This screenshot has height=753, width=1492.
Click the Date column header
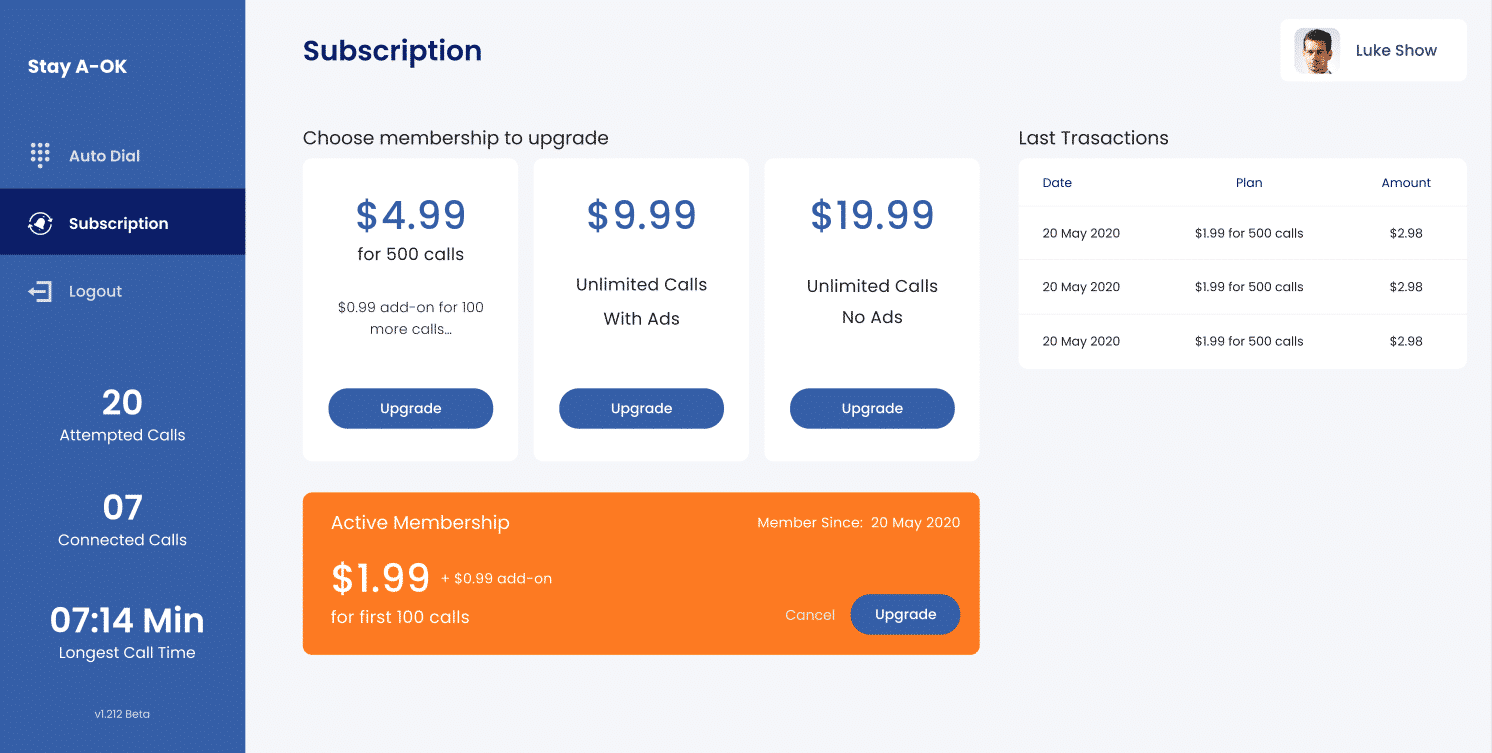(x=1057, y=183)
